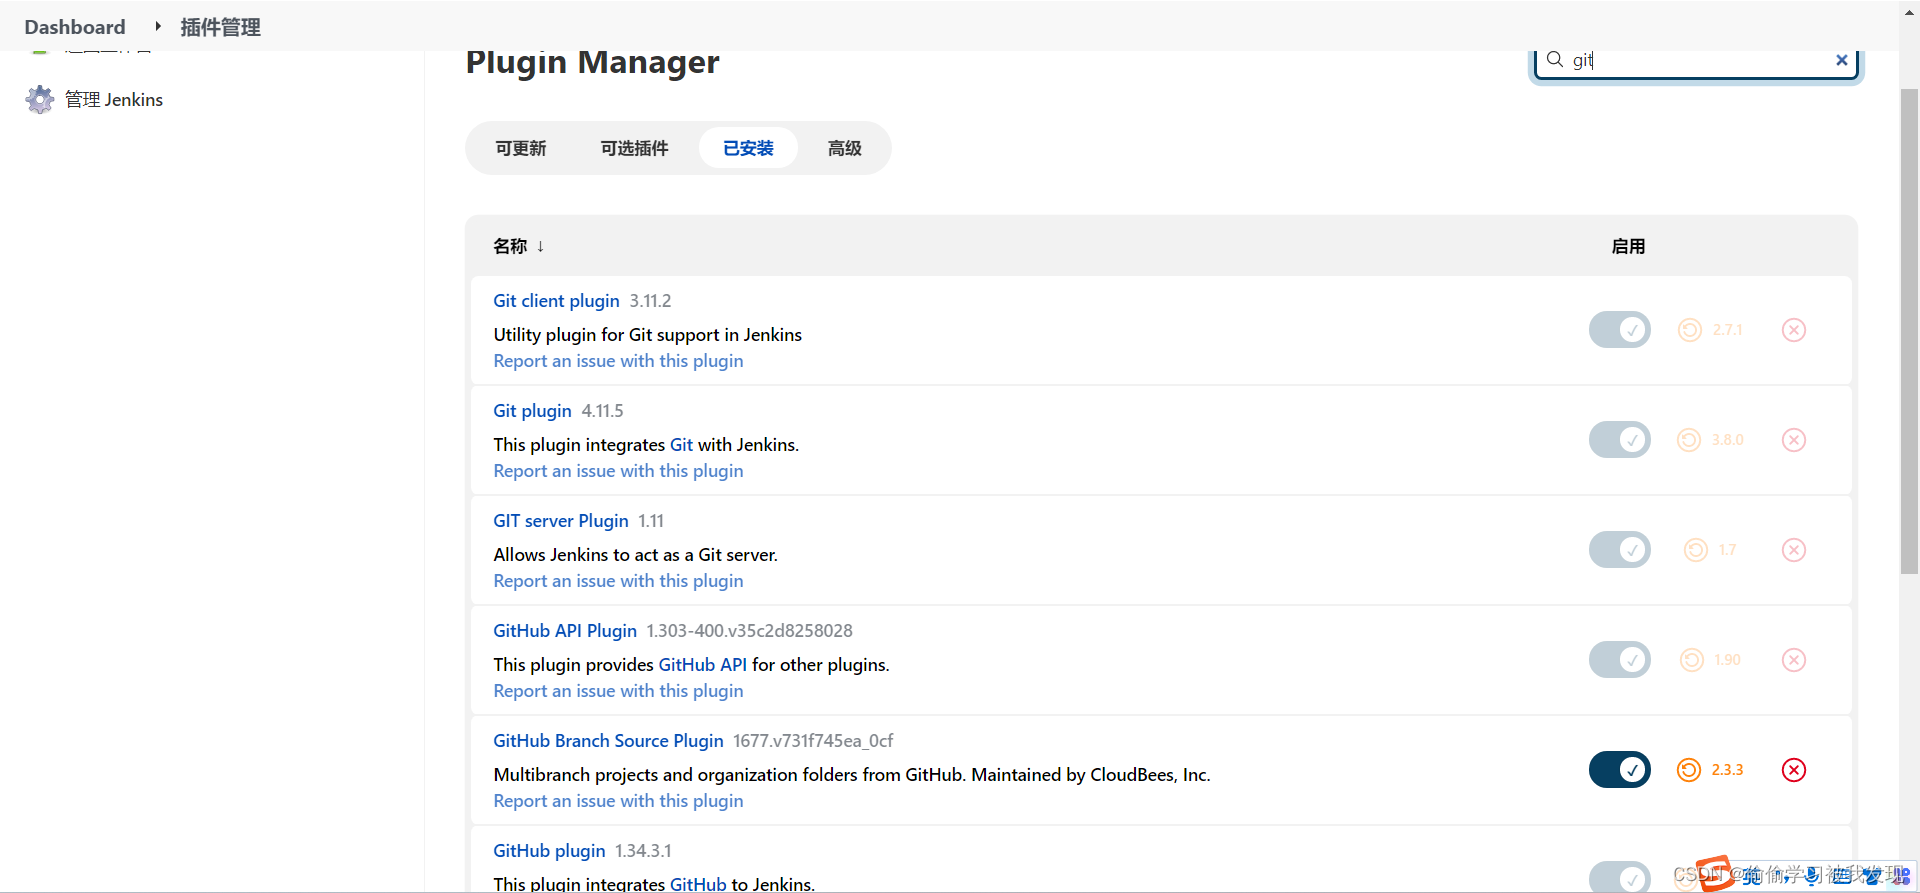The height and width of the screenshot is (893, 1920).
Task: Uninstall GIT server Plugin
Action: tap(1794, 550)
